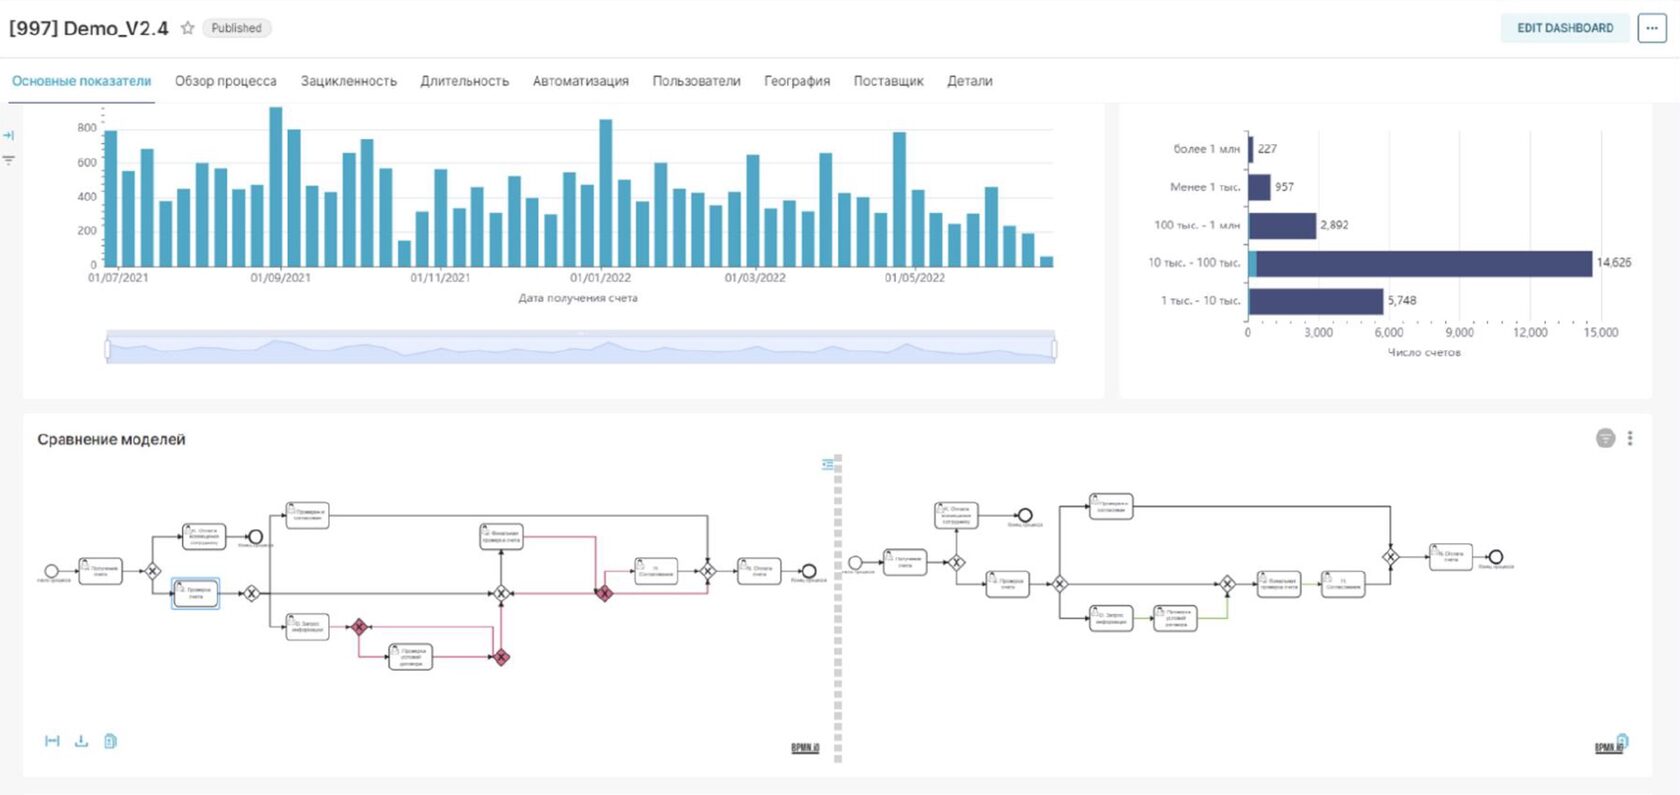Switch to the География tab
Image resolution: width=1680 pixels, height=795 pixels.
coord(797,81)
